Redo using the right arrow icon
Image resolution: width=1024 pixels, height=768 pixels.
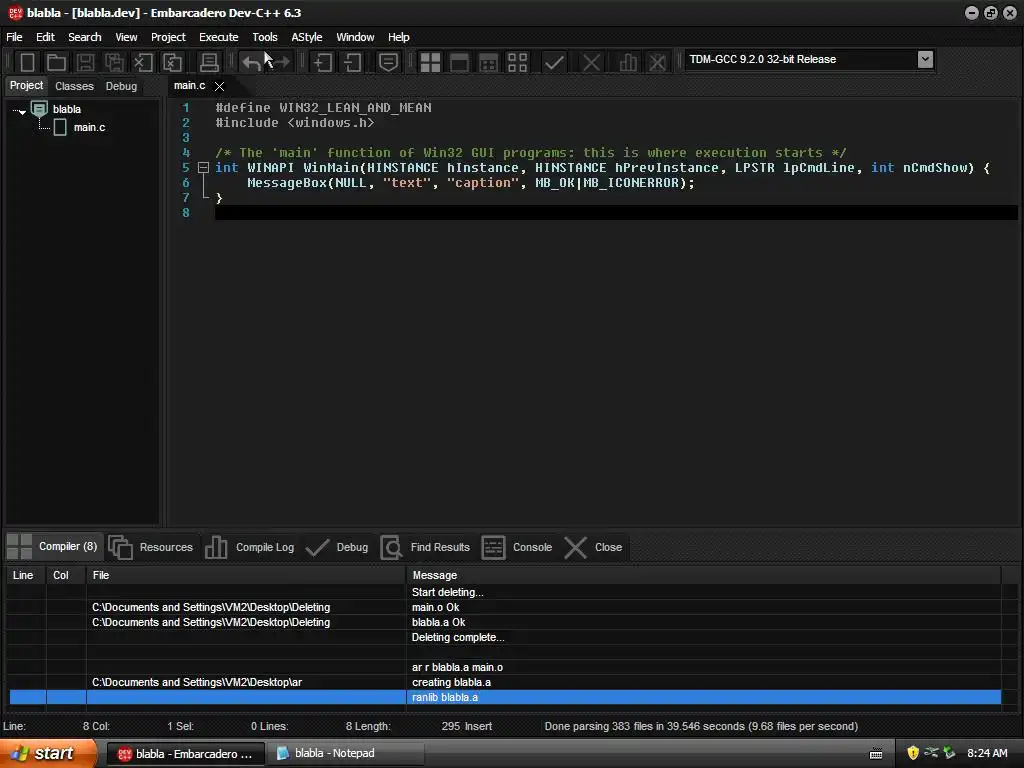point(281,62)
